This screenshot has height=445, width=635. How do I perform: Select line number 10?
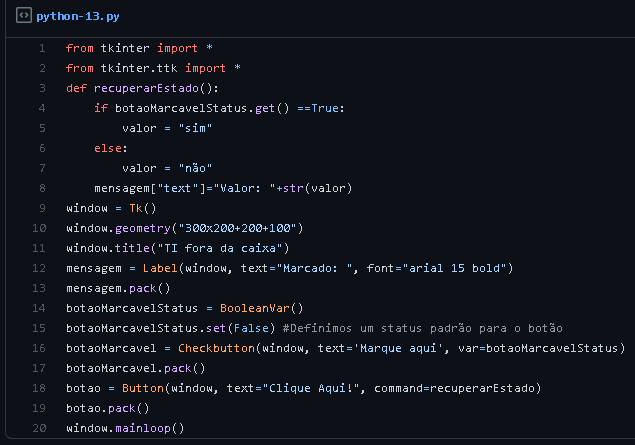39,228
